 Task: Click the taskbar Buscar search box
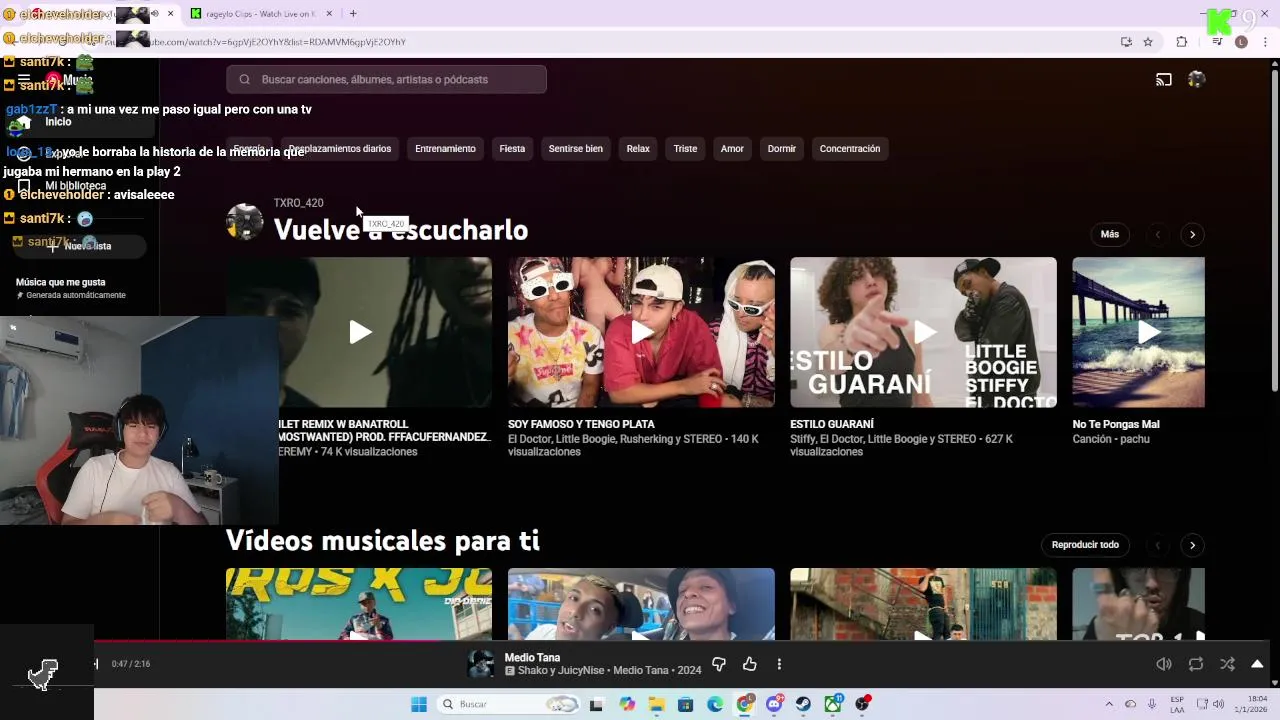coord(506,704)
